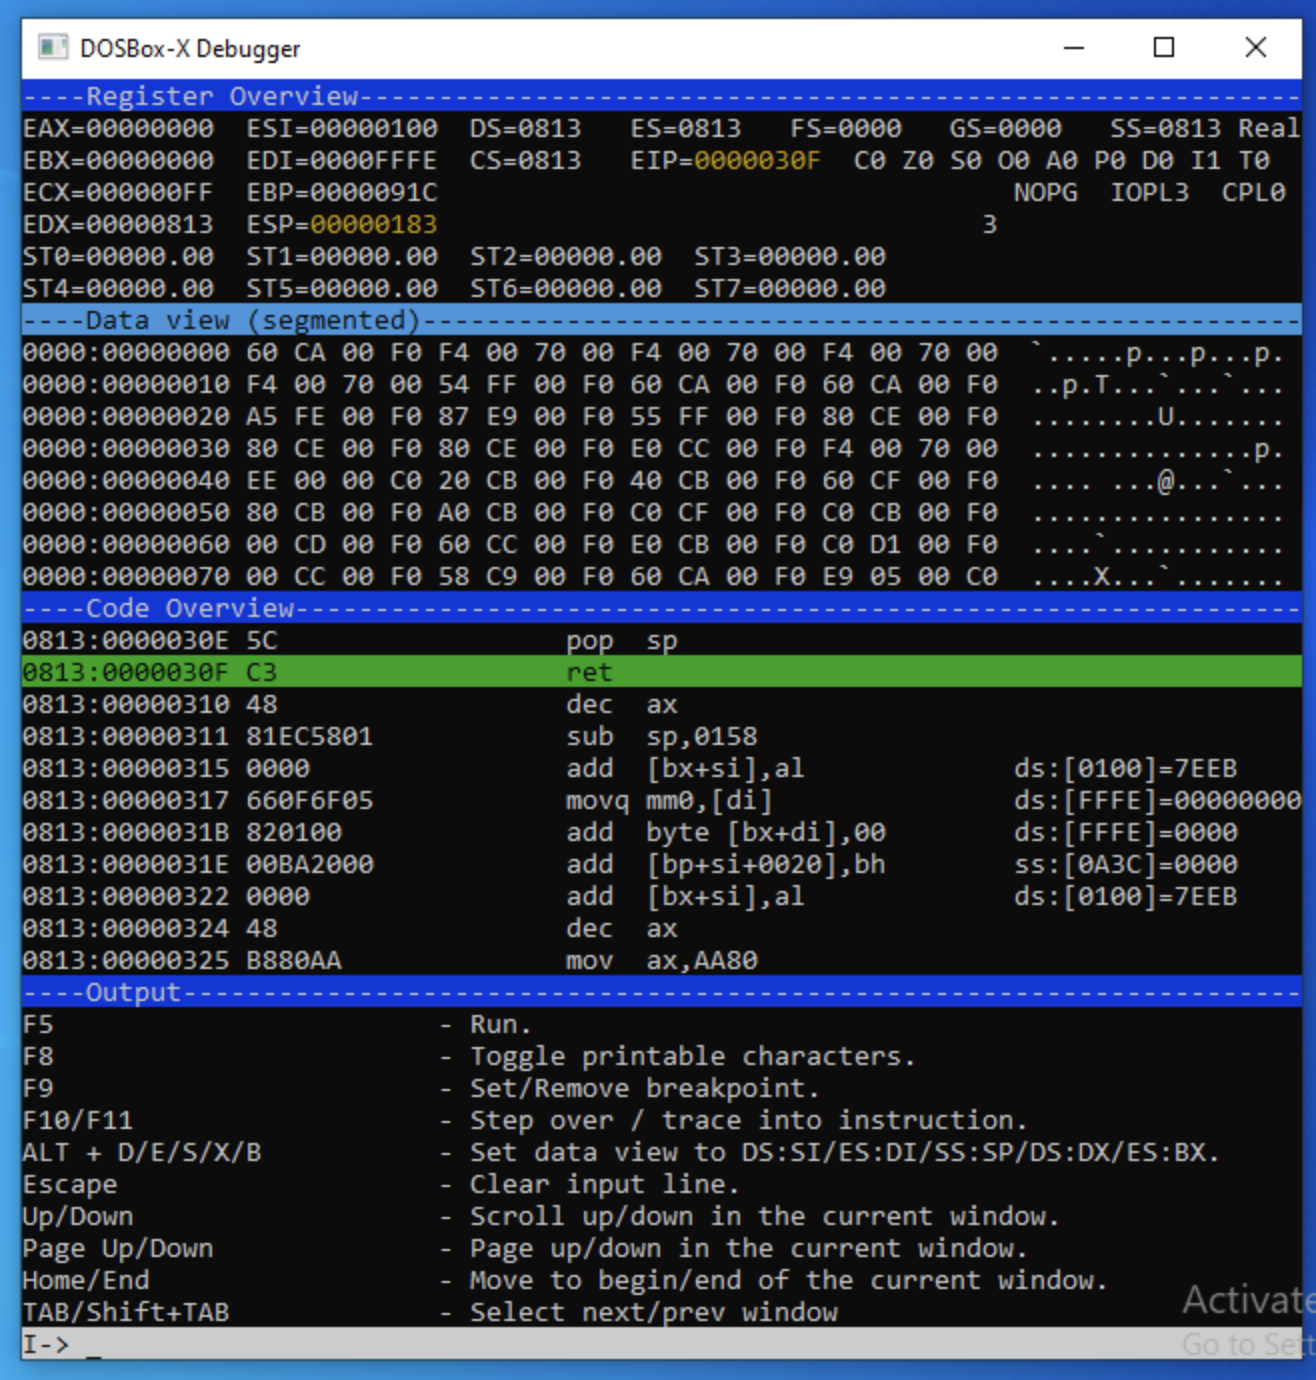Click the NOPG paging status
Image resolution: width=1316 pixels, height=1380 pixels.
tap(1045, 192)
